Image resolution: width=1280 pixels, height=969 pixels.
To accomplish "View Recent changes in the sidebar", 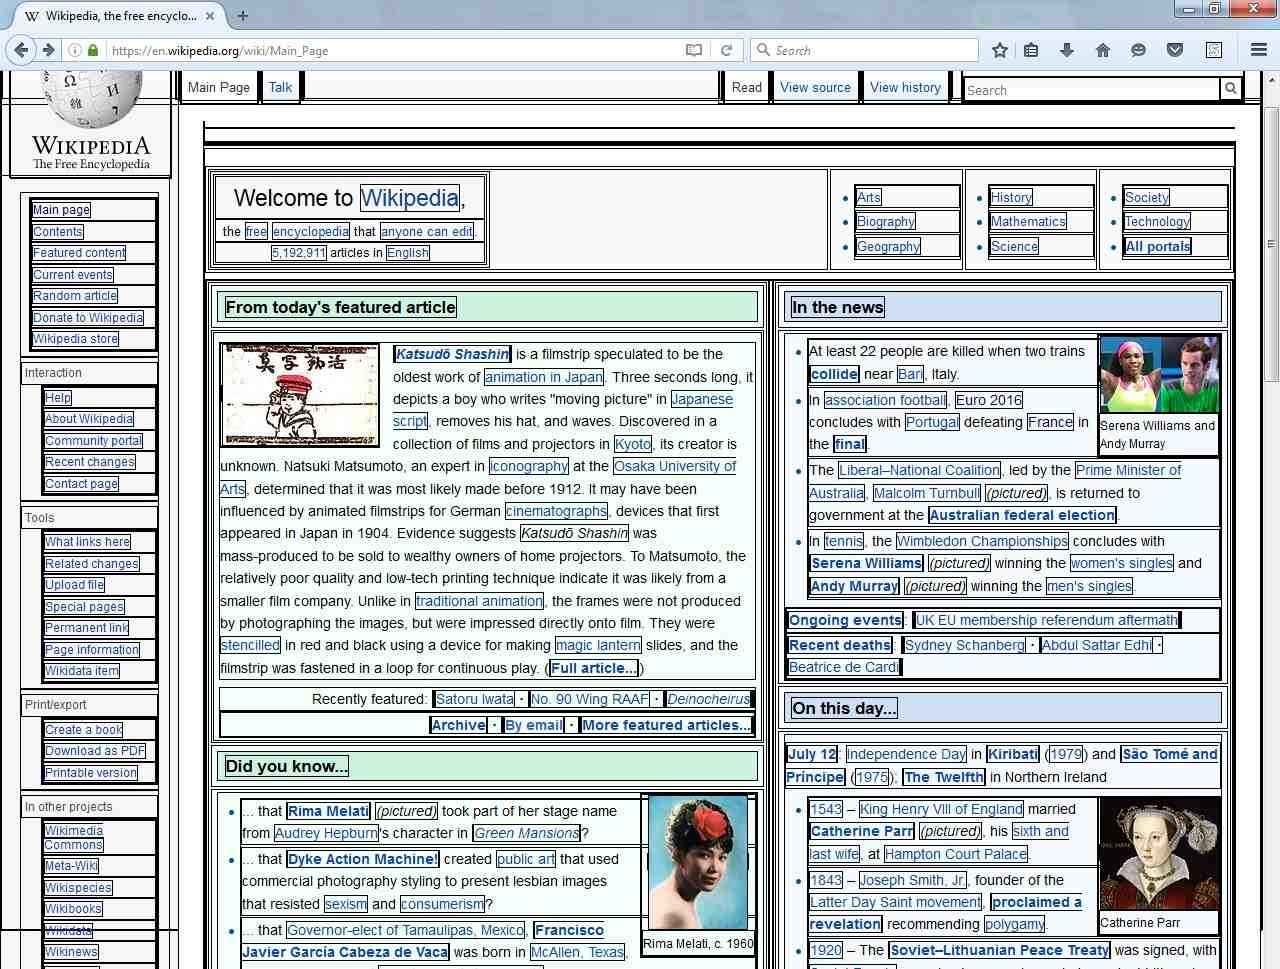I will pos(90,462).
